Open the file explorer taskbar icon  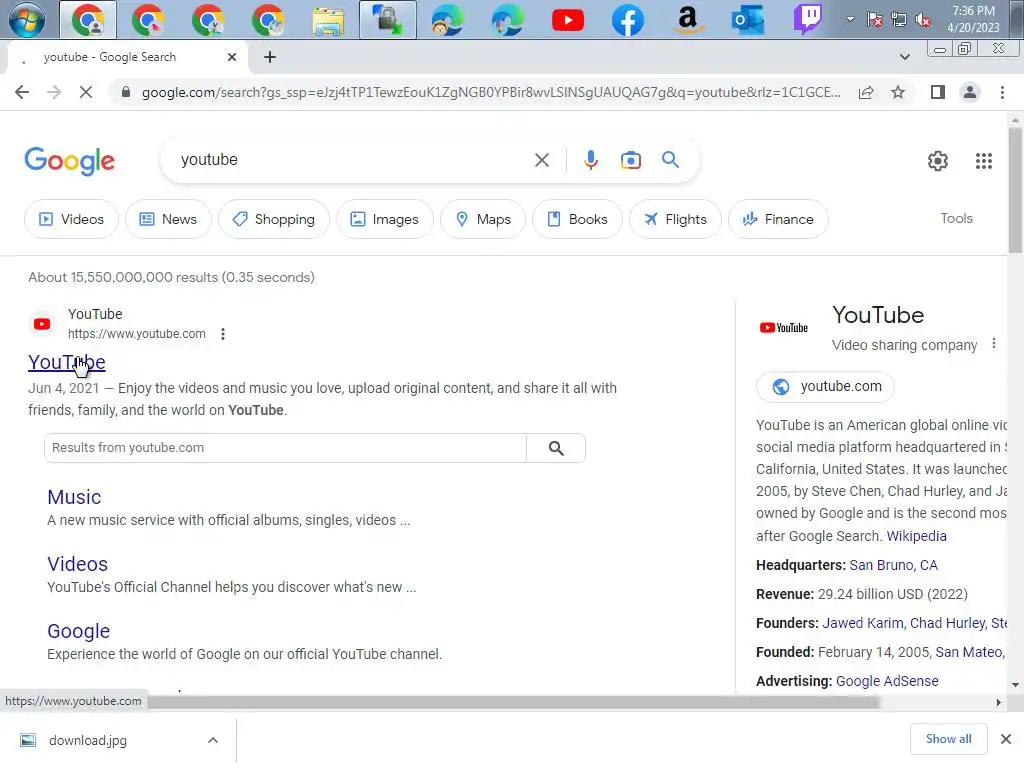[x=328, y=20]
